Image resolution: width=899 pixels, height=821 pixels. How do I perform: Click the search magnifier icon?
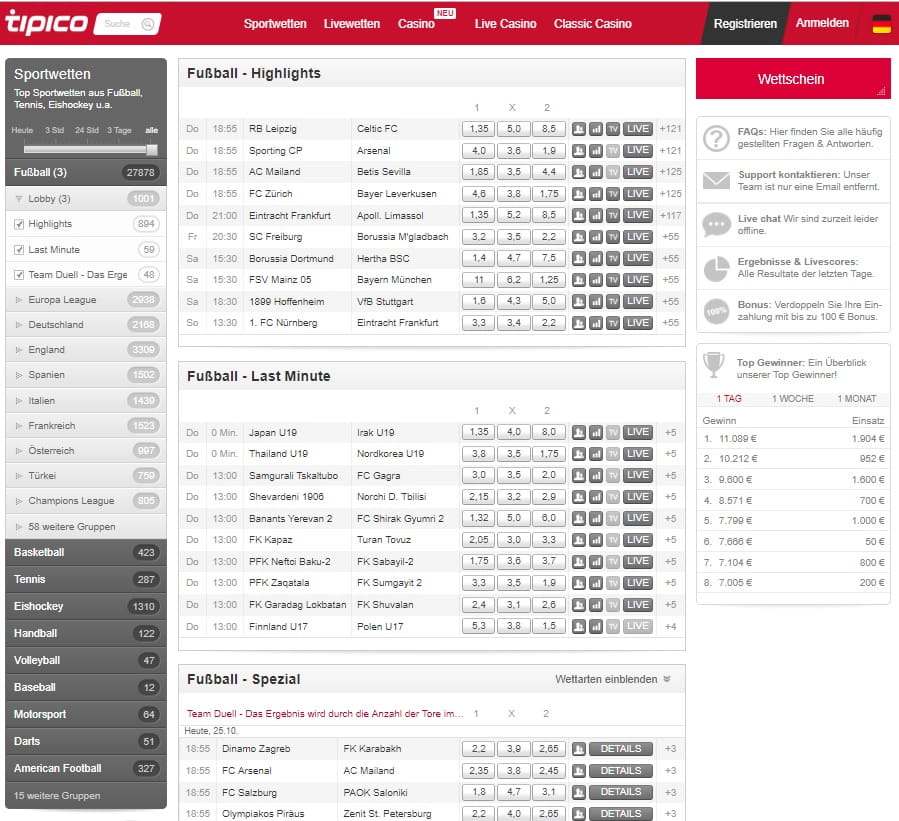coord(148,24)
